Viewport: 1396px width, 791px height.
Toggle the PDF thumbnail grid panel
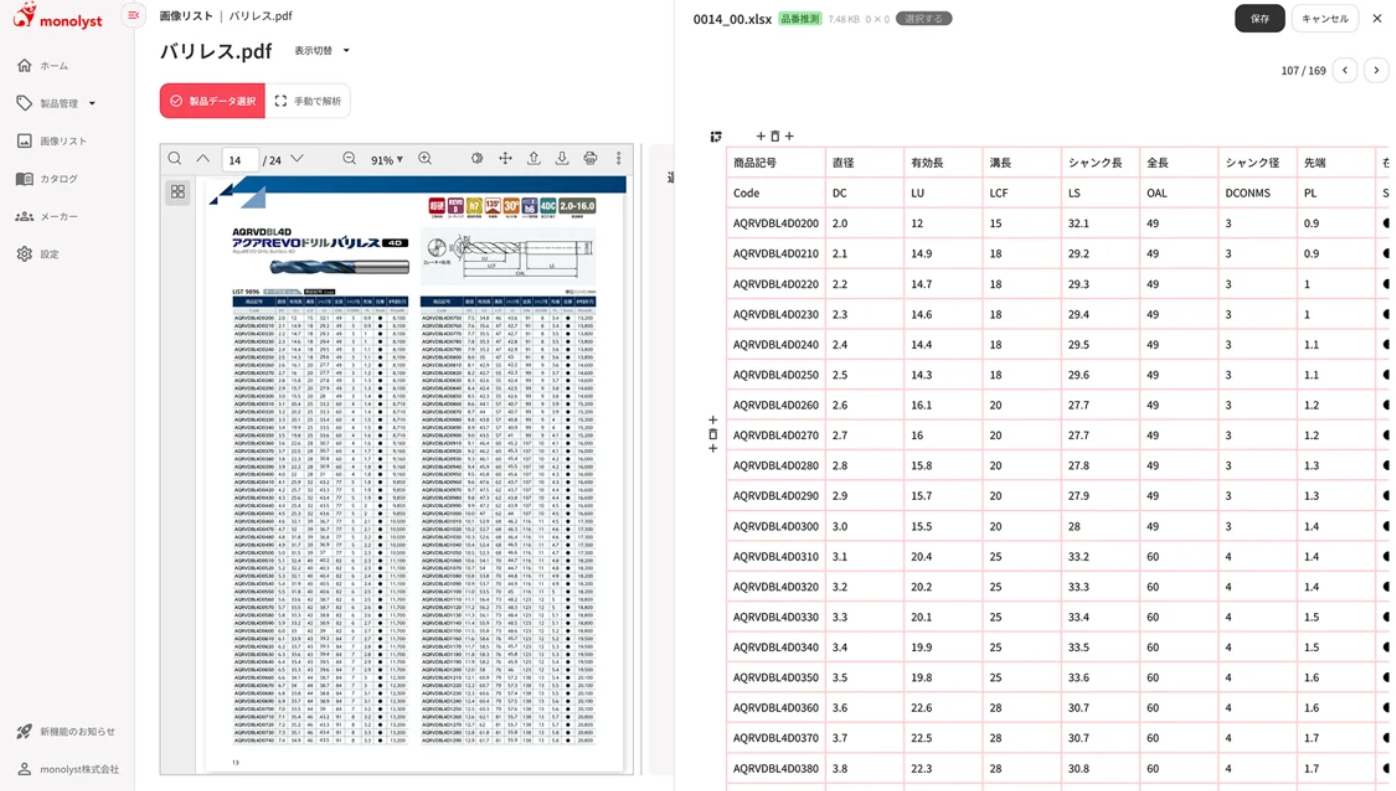point(178,192)
